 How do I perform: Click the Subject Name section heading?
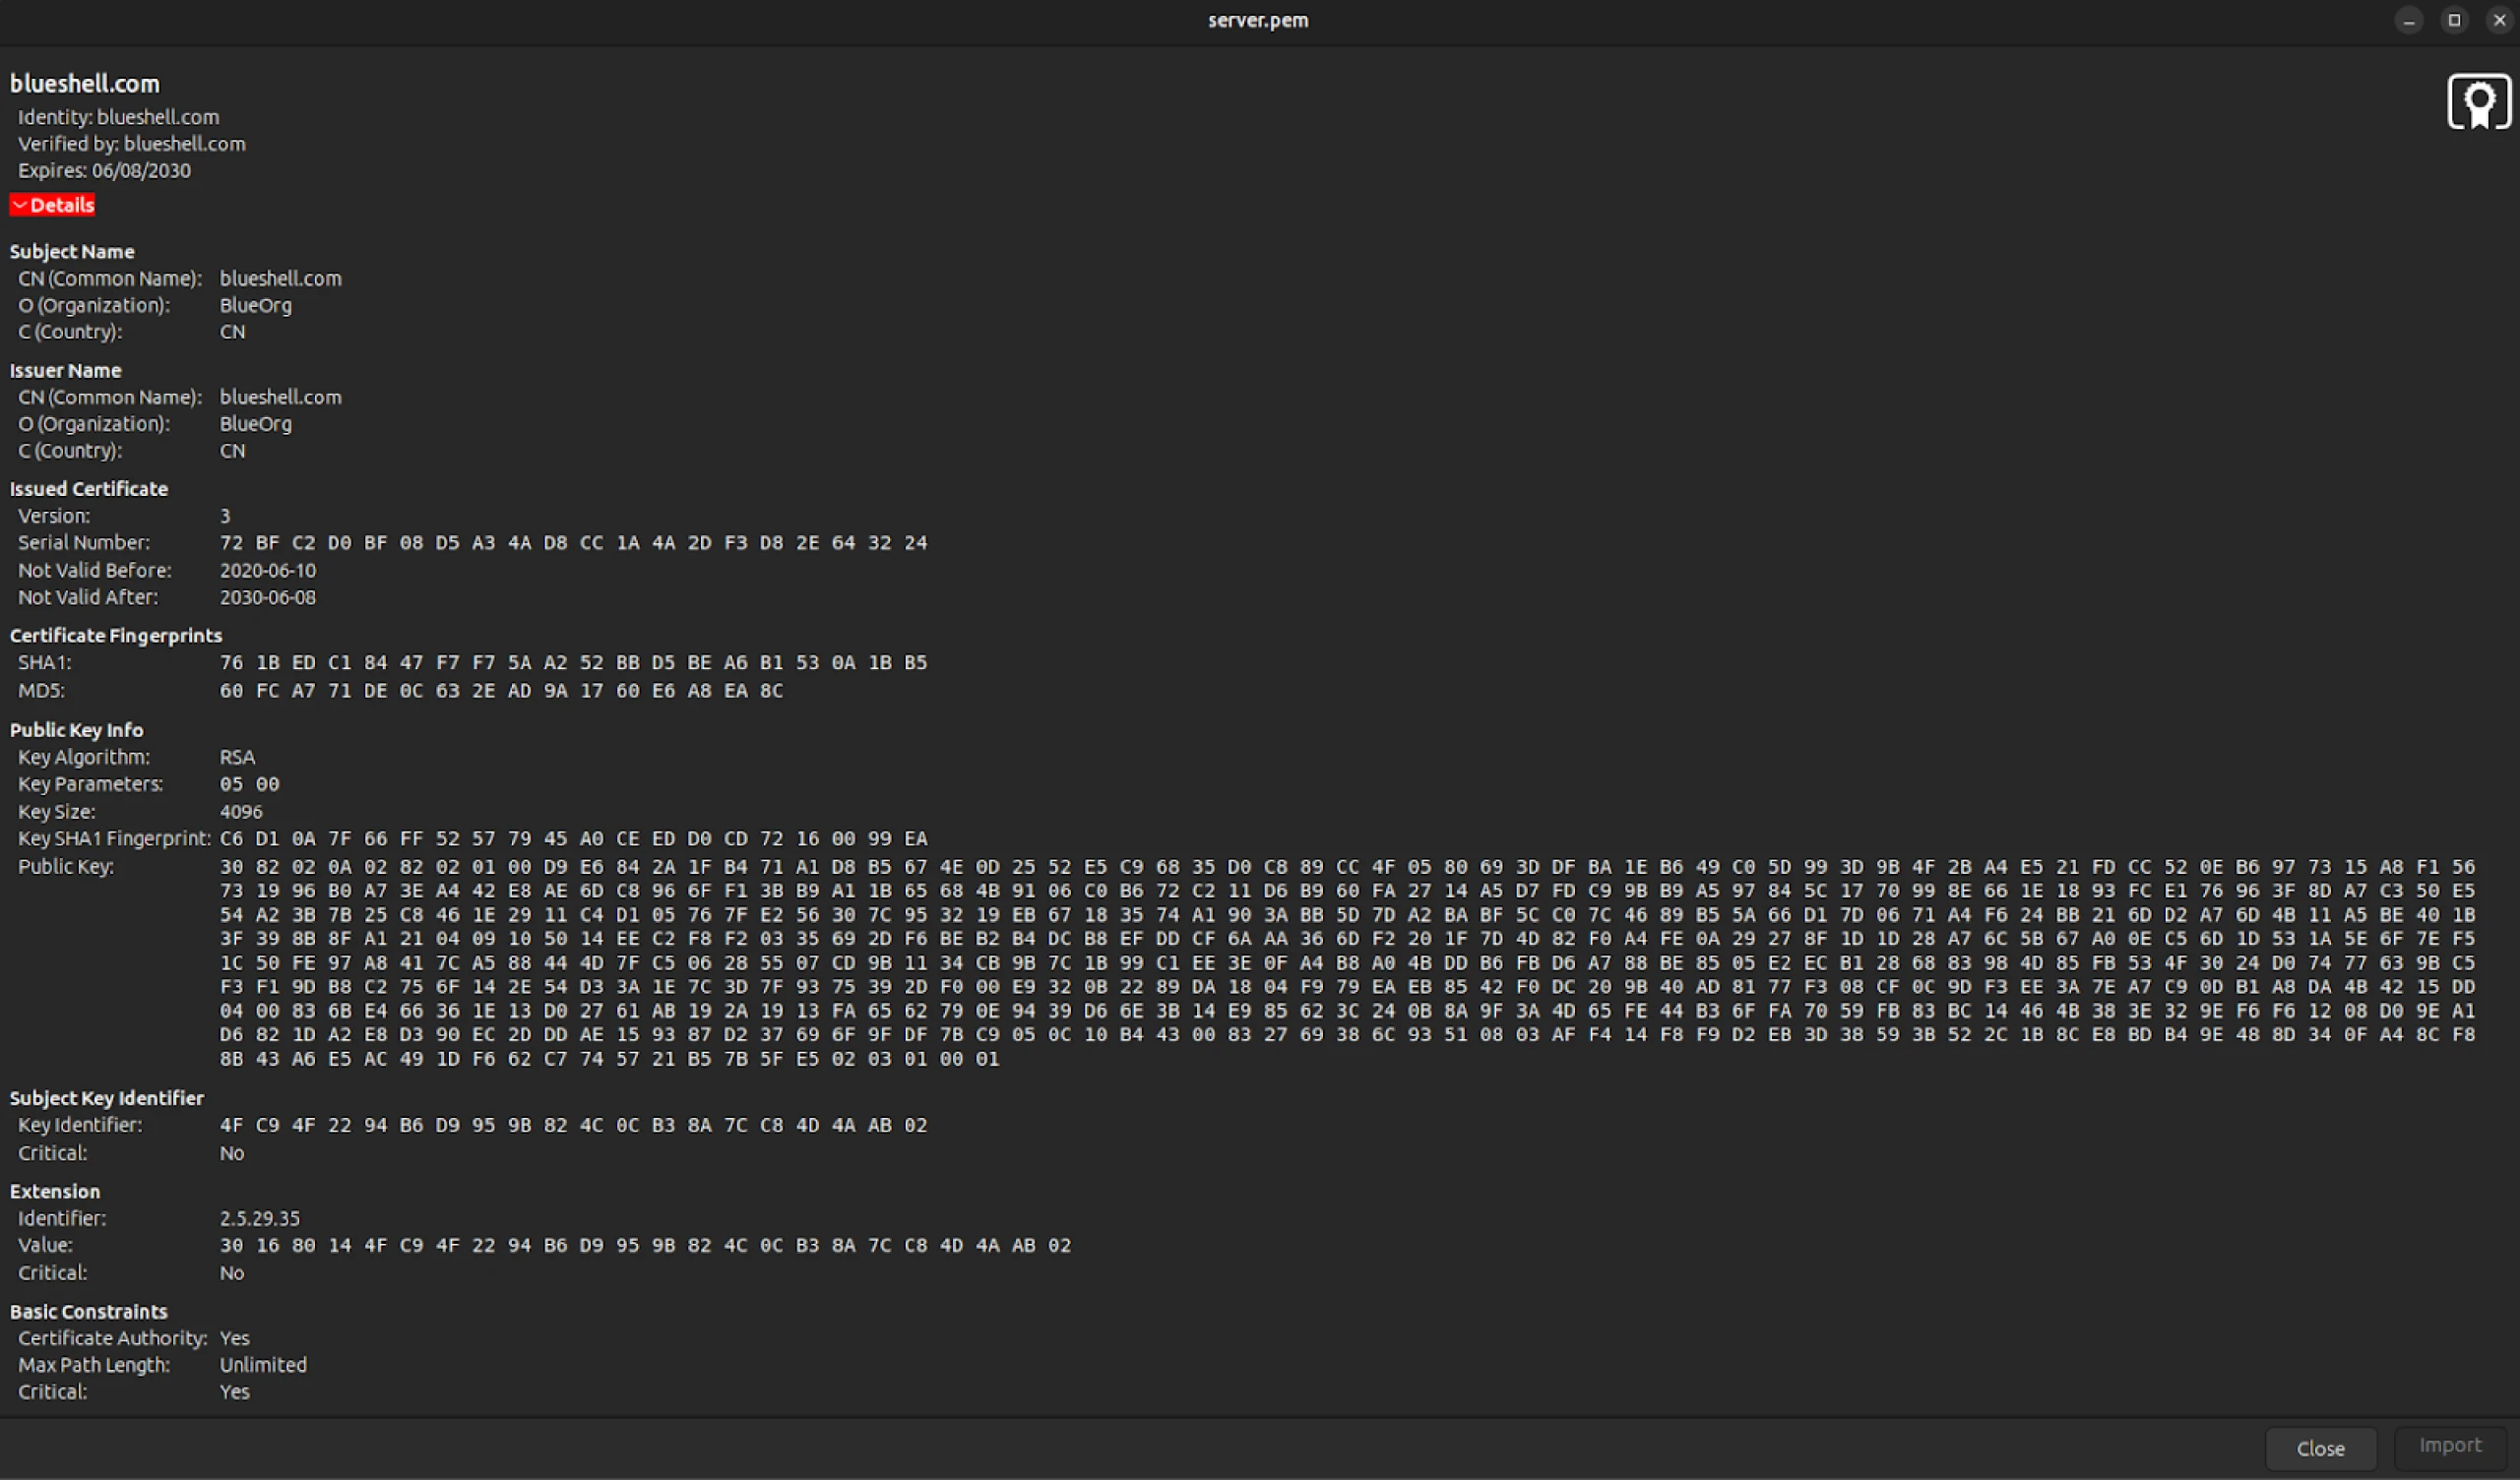click(x=72, y=252)
